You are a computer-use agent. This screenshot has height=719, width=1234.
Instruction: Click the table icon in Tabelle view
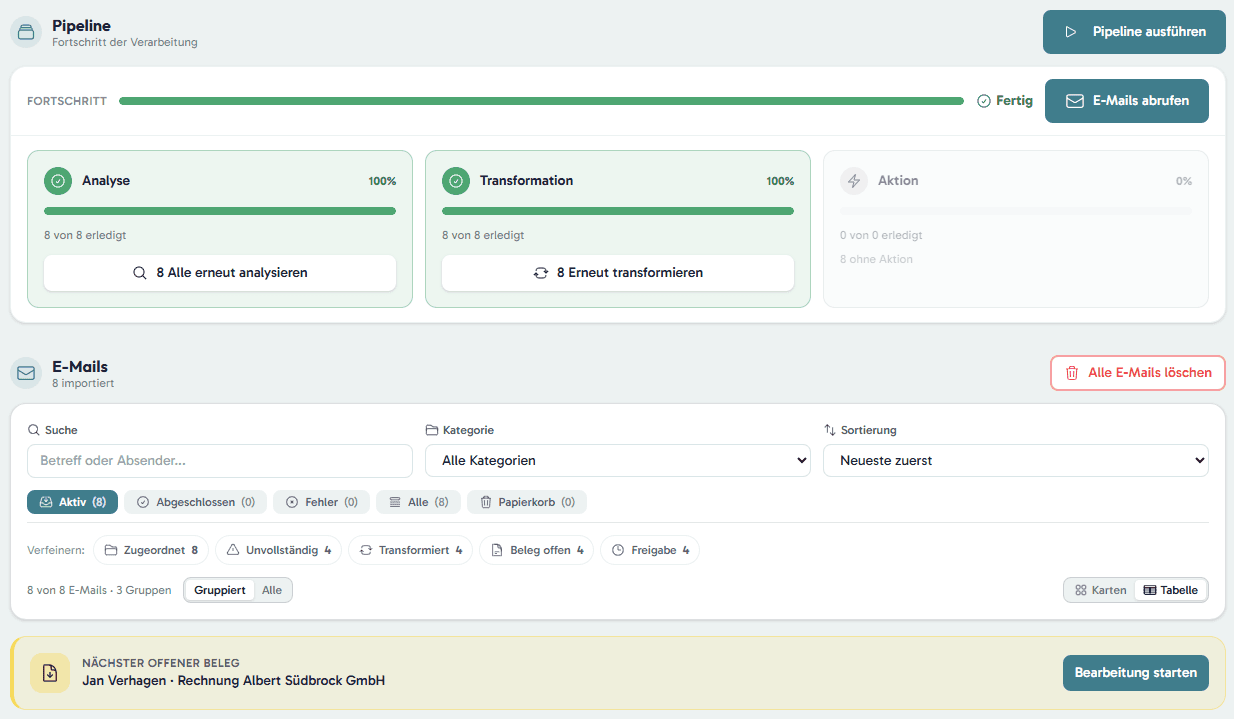click(1150, 590)
